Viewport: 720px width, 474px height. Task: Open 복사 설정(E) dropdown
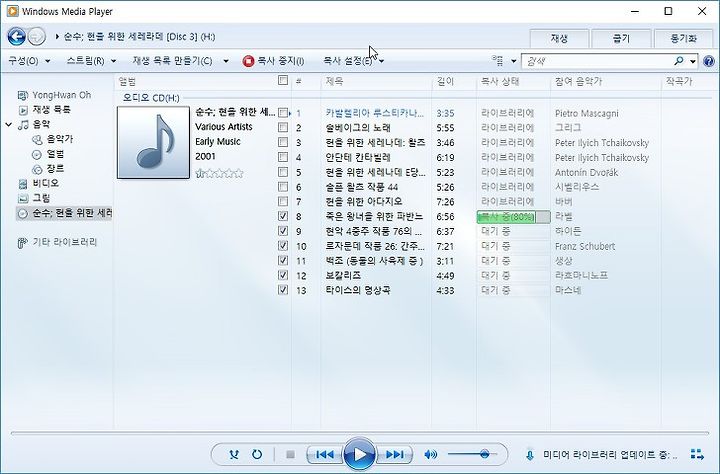point(354,61)
